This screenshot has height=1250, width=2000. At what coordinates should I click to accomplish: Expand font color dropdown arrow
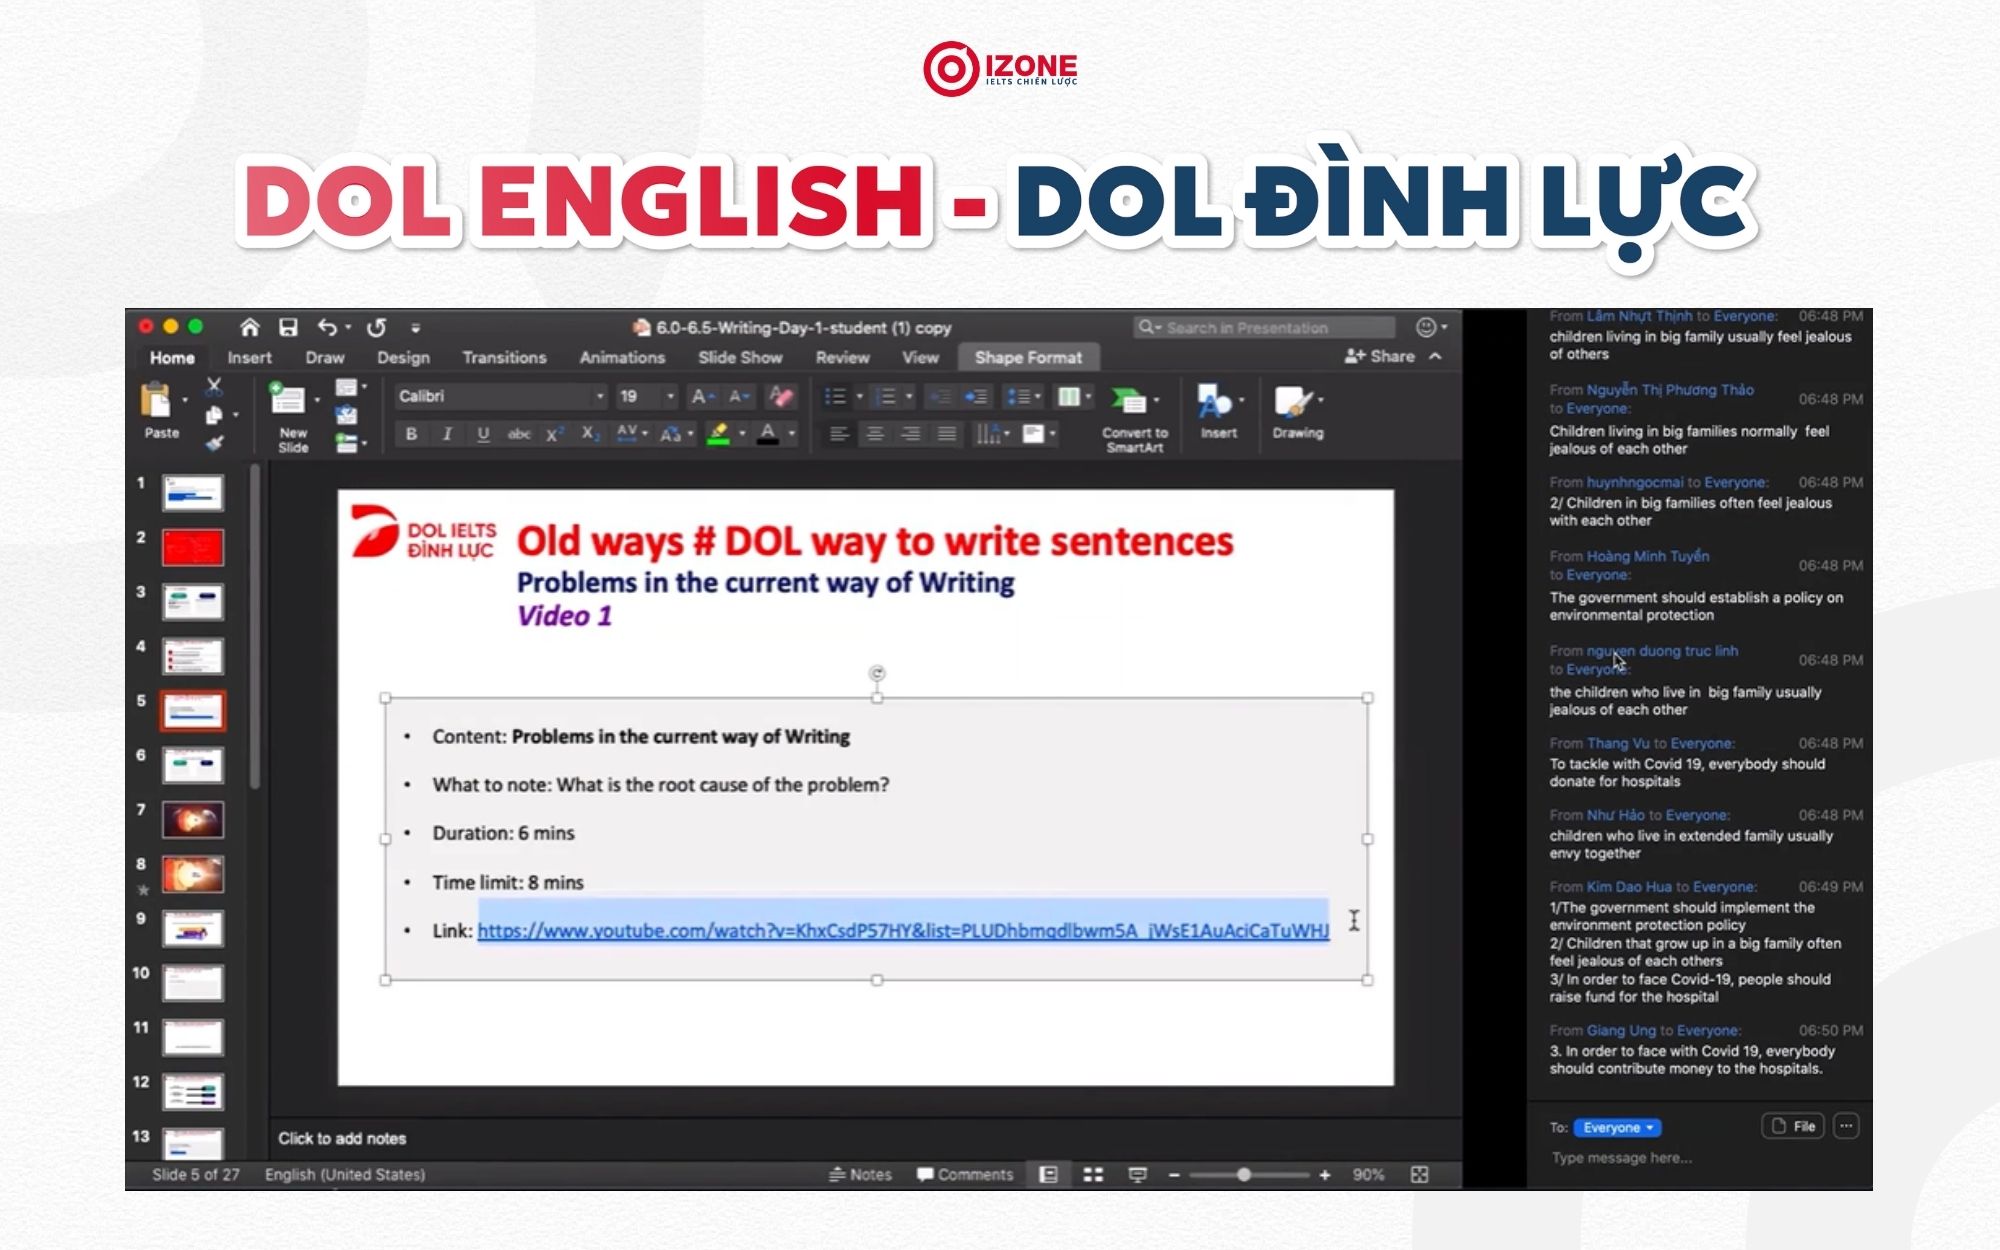click(x=792, y=433)
